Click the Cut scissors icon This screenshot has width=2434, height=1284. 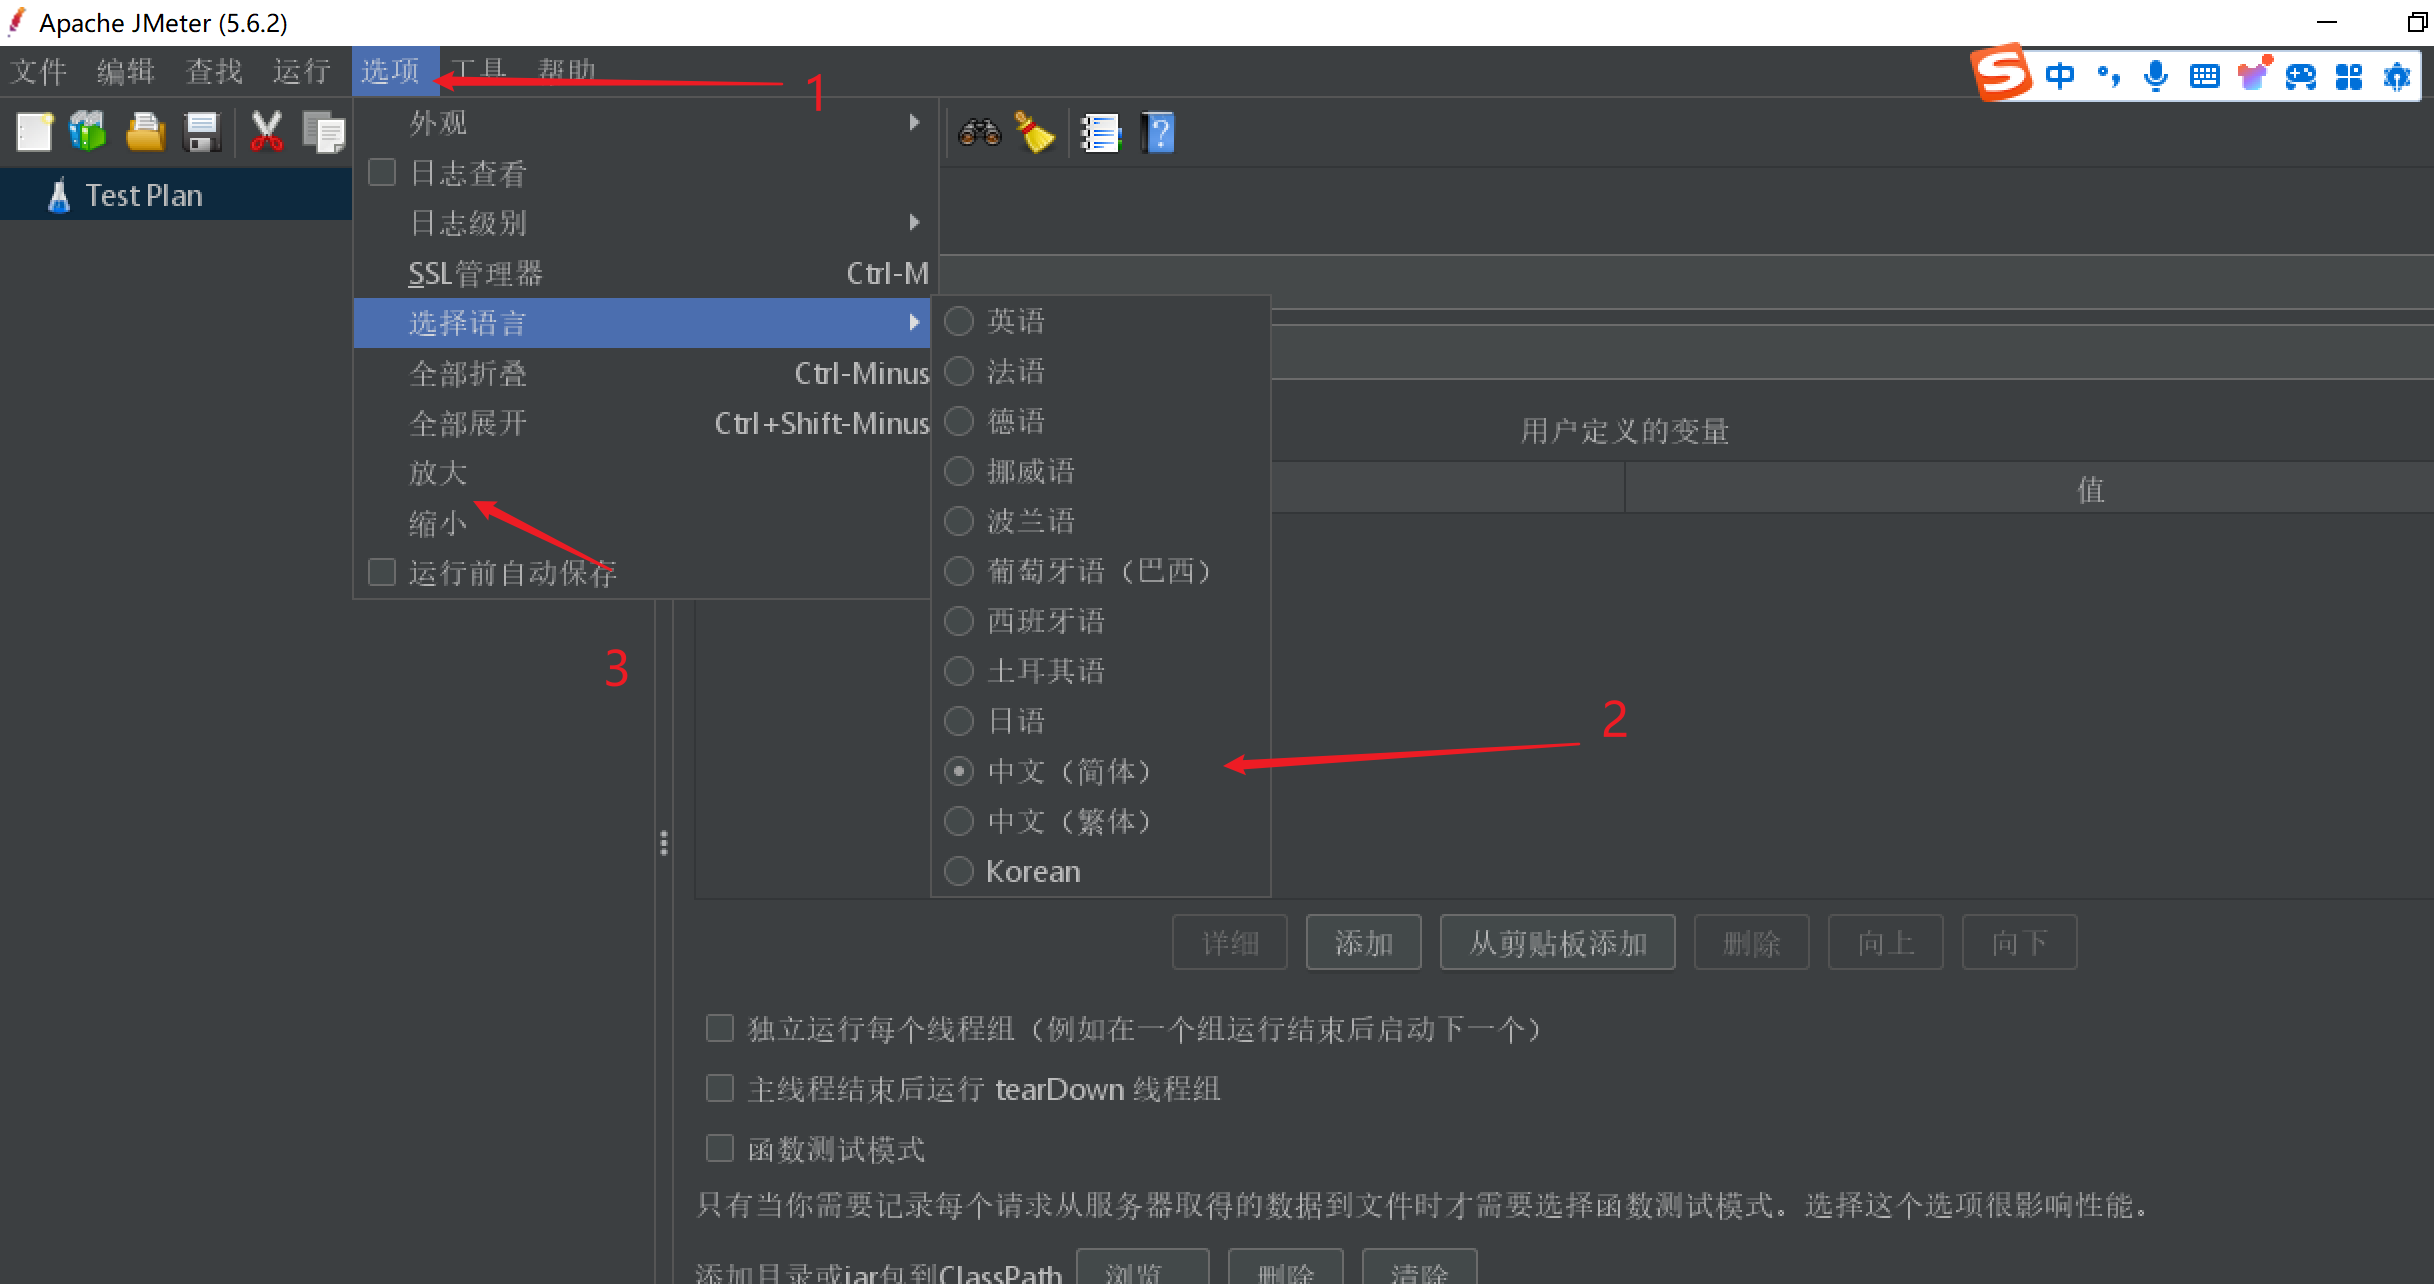pyautogui.click(x=266, y=132)
